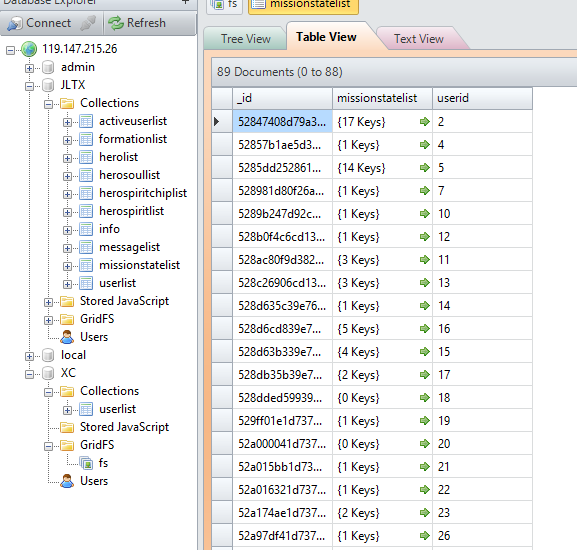Image resolution: width=577 pixels, height=550 pixels.
Task: Expand the Stored JavaScript folder under JLTX
Action: [x=48, y=302]
